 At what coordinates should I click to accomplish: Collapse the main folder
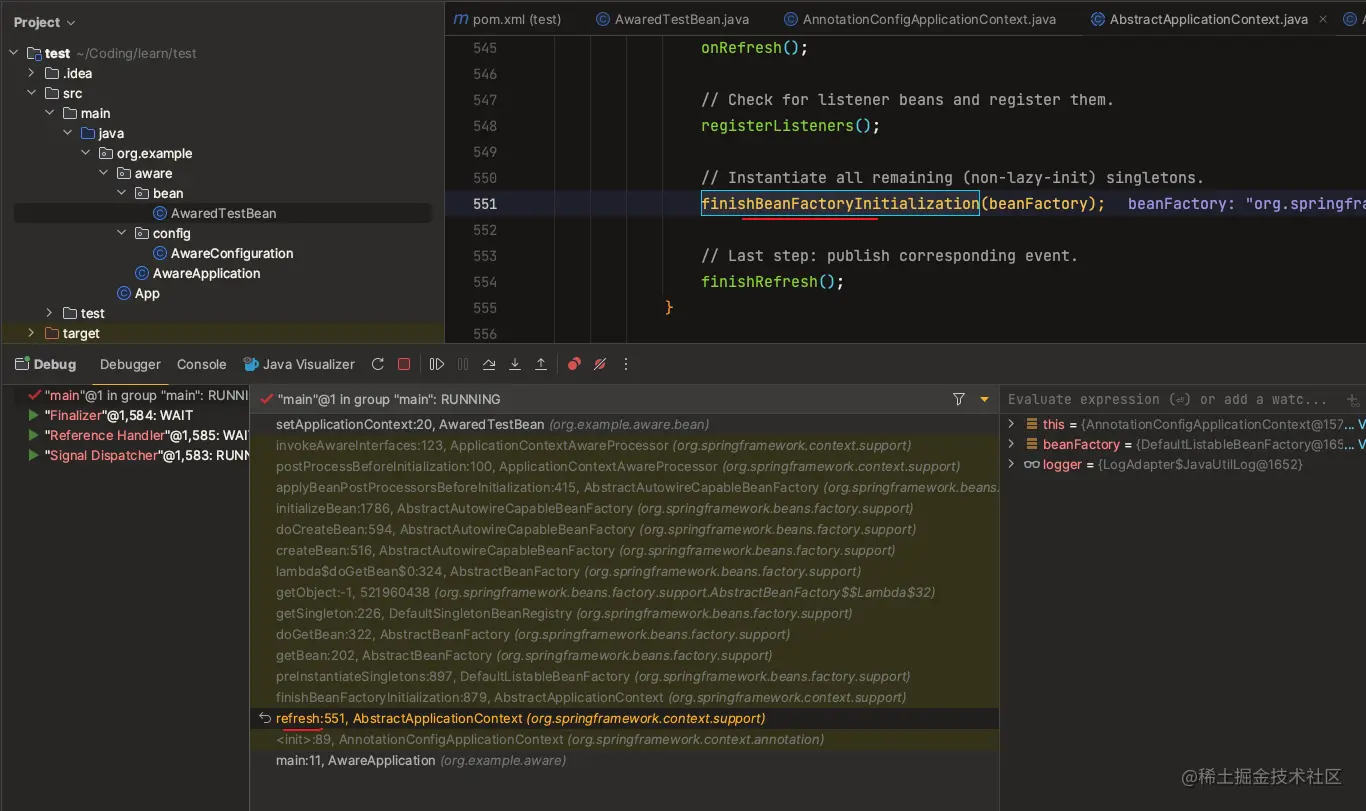point(51,113)
